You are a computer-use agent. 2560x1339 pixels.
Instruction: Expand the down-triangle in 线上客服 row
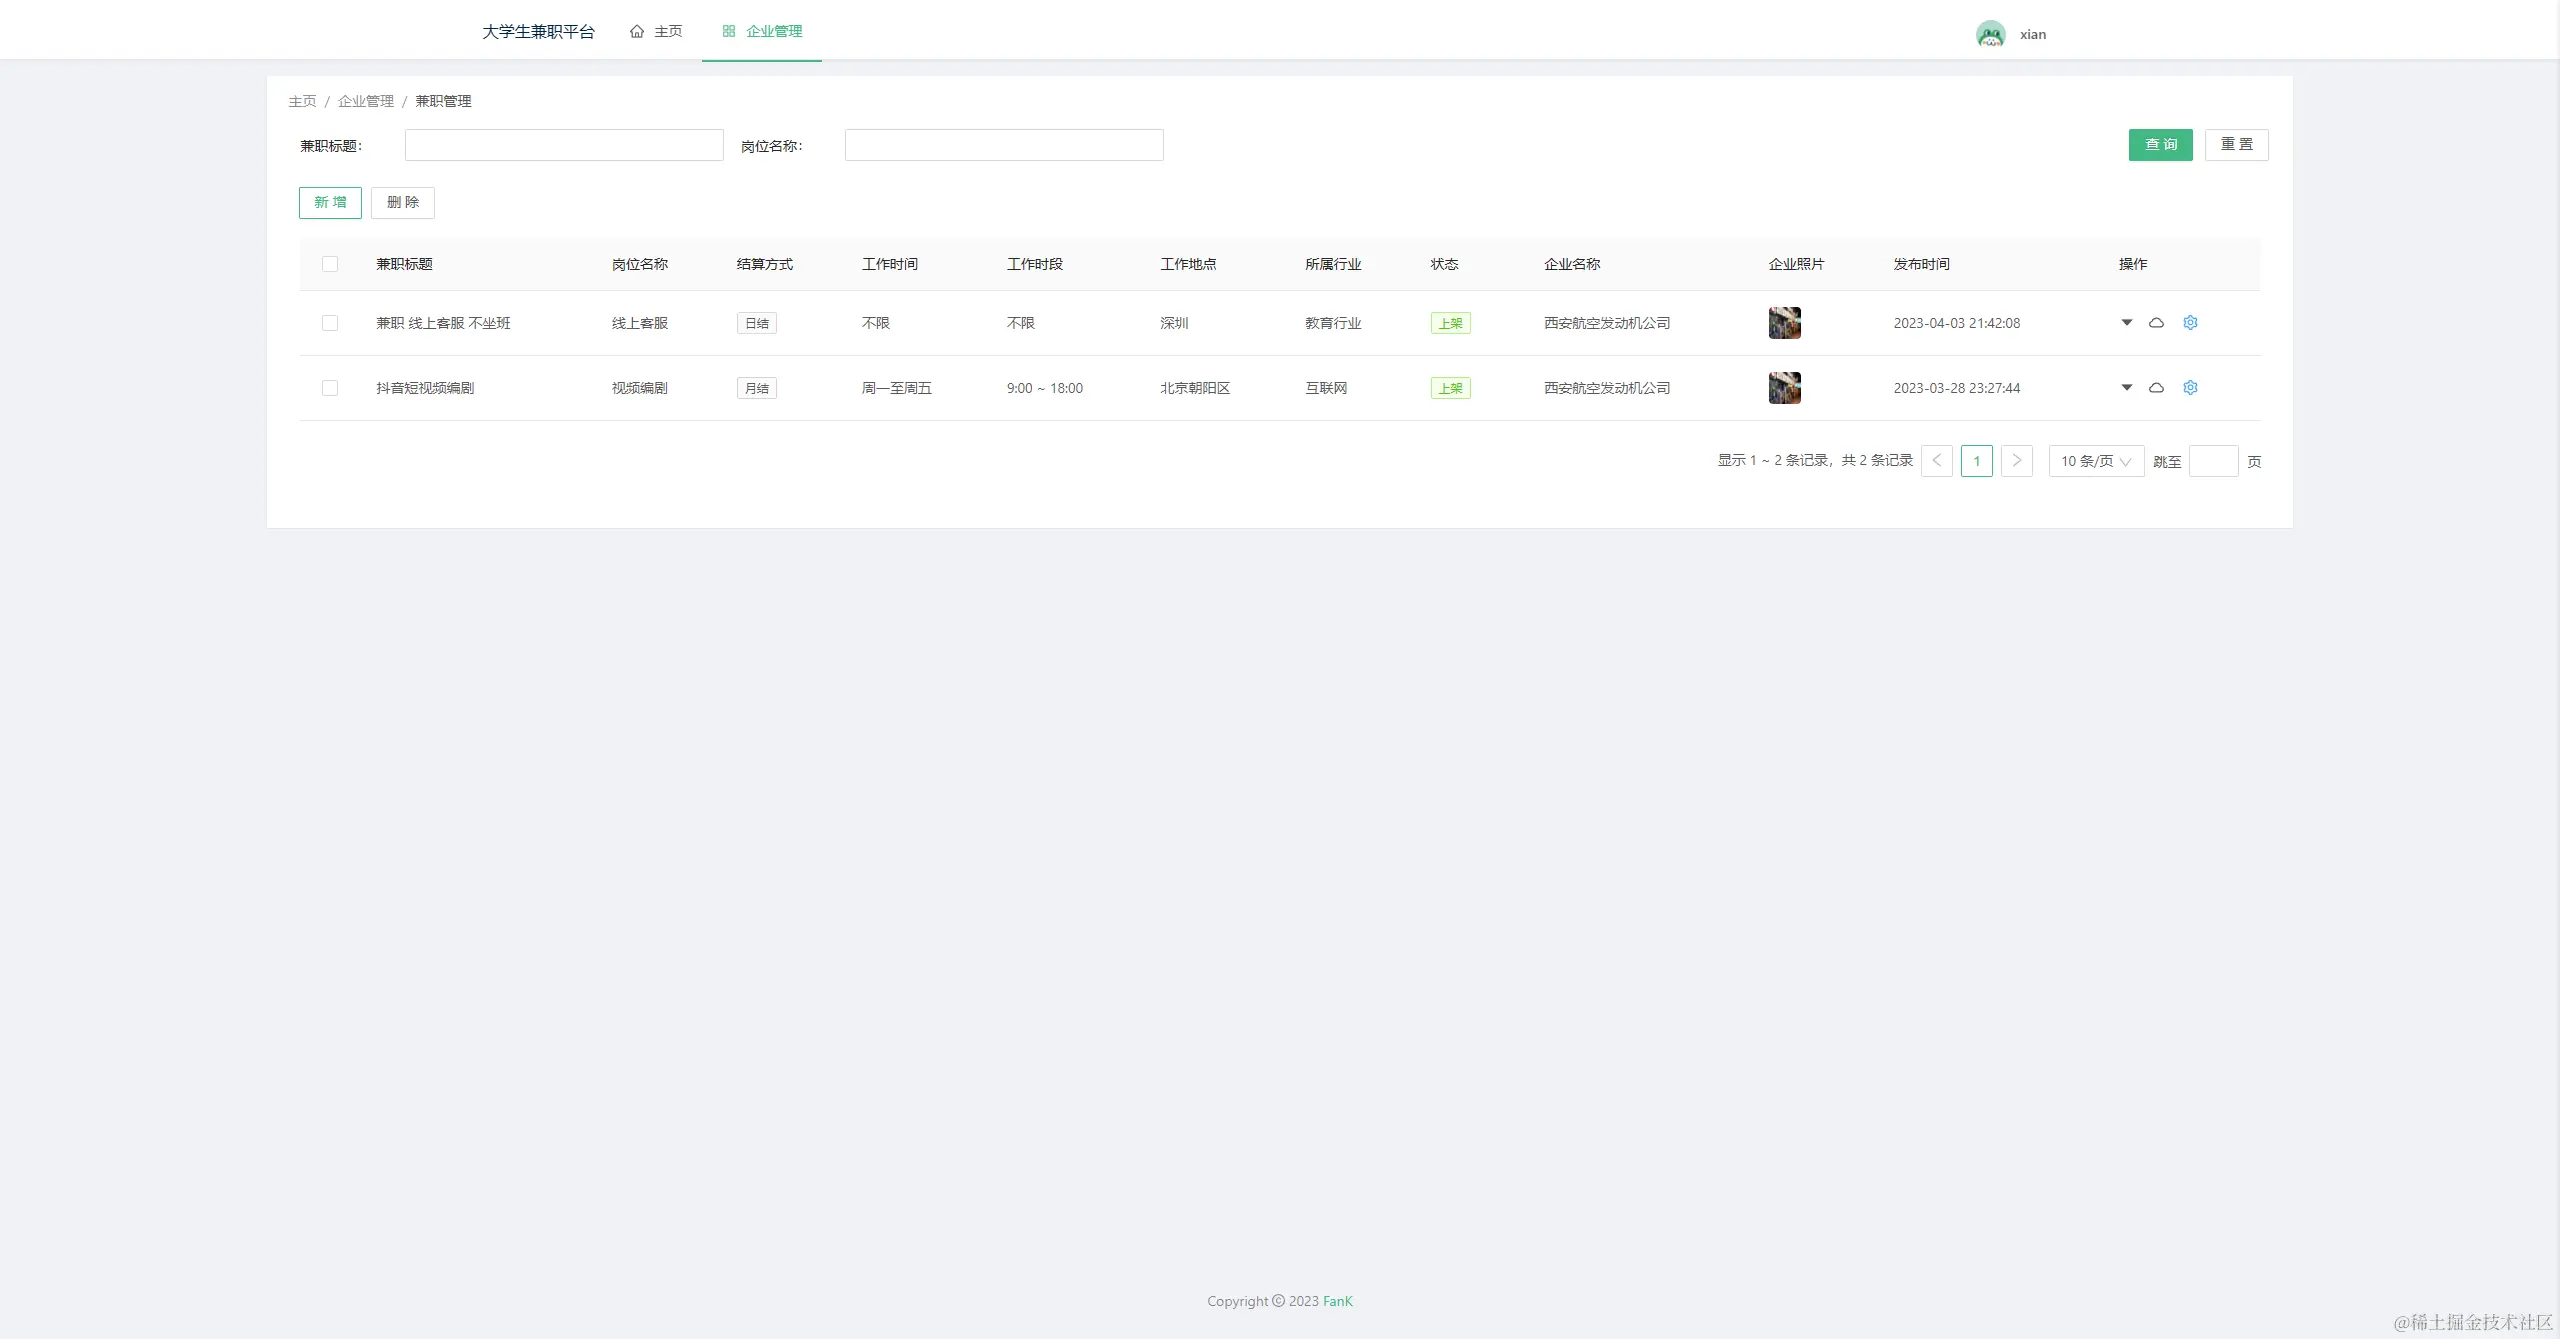(2126, 323)
